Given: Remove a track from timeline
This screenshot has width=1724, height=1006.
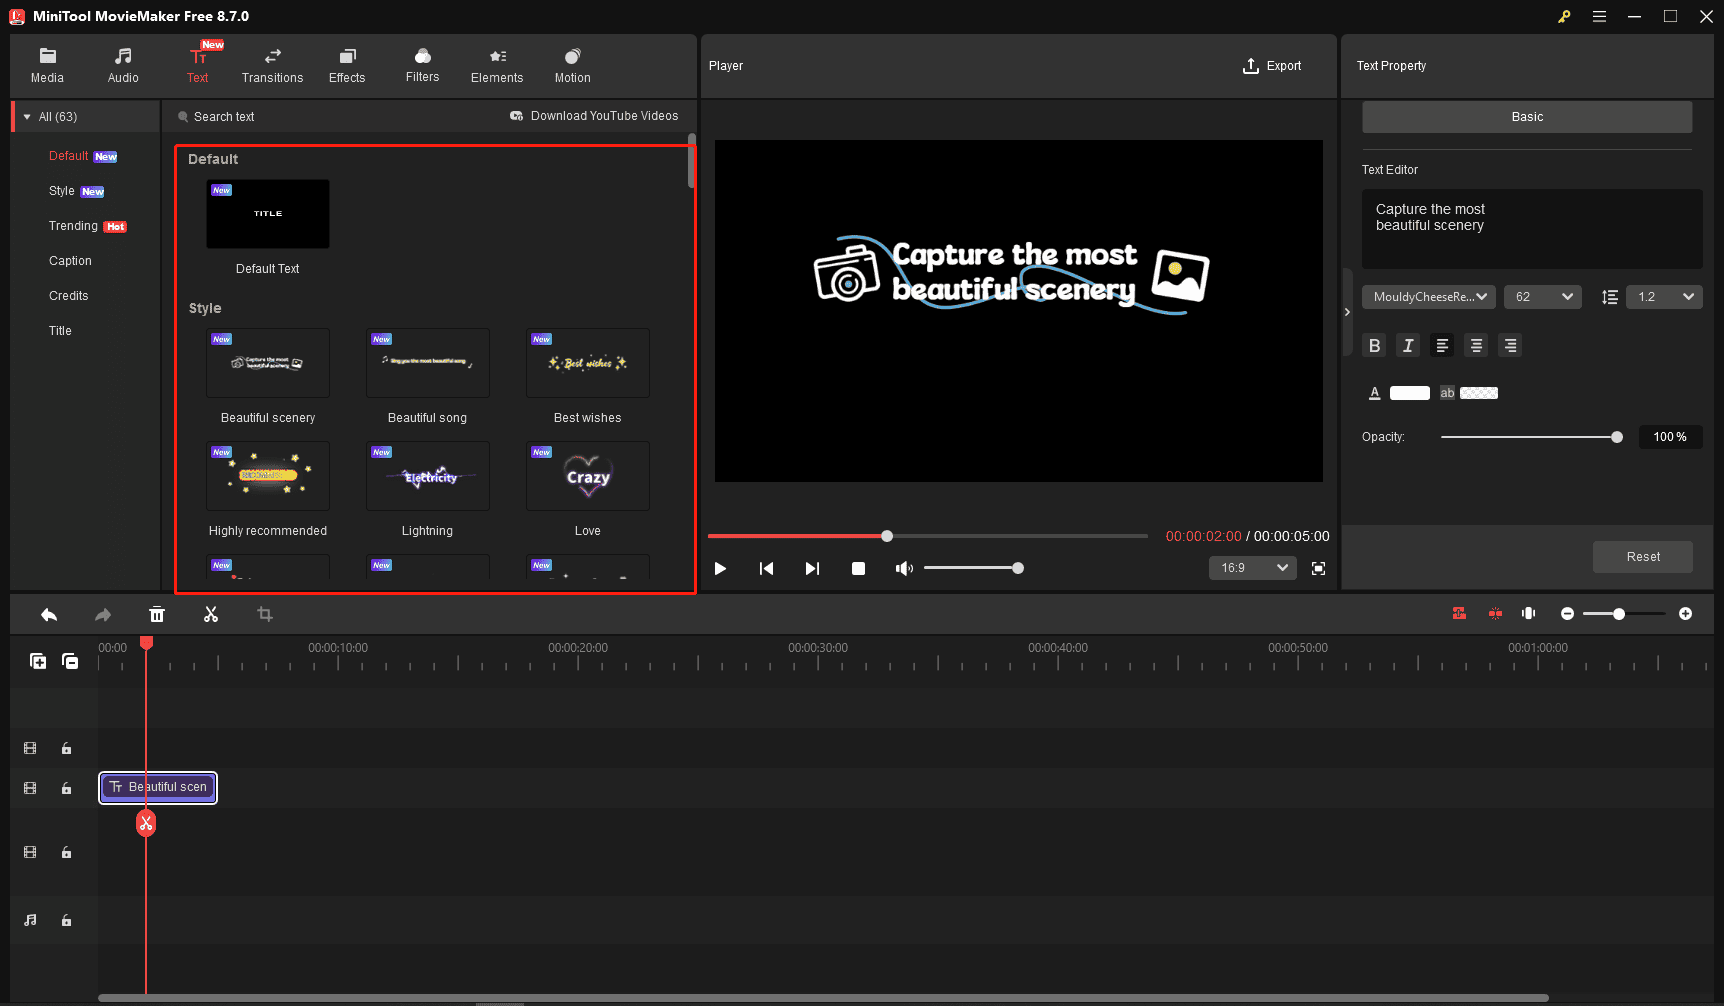Looking at the screenshot, I should [70, 661].
